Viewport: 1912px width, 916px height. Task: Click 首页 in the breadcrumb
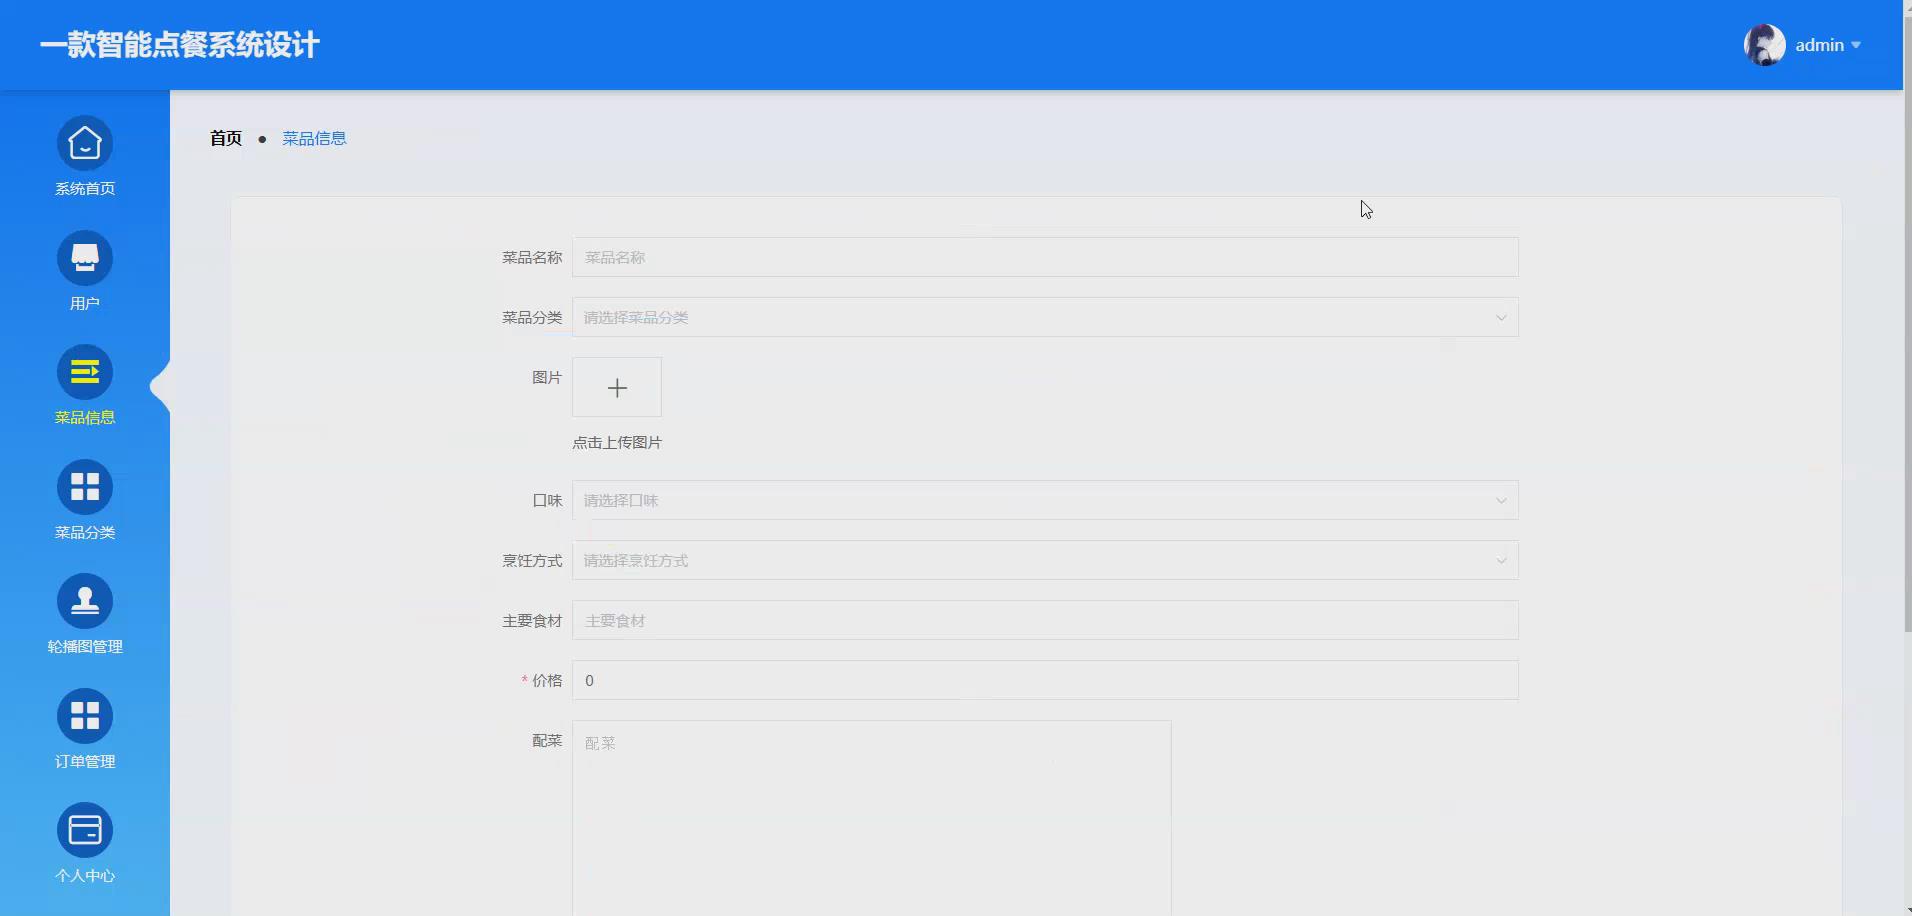tap(225, 137)
